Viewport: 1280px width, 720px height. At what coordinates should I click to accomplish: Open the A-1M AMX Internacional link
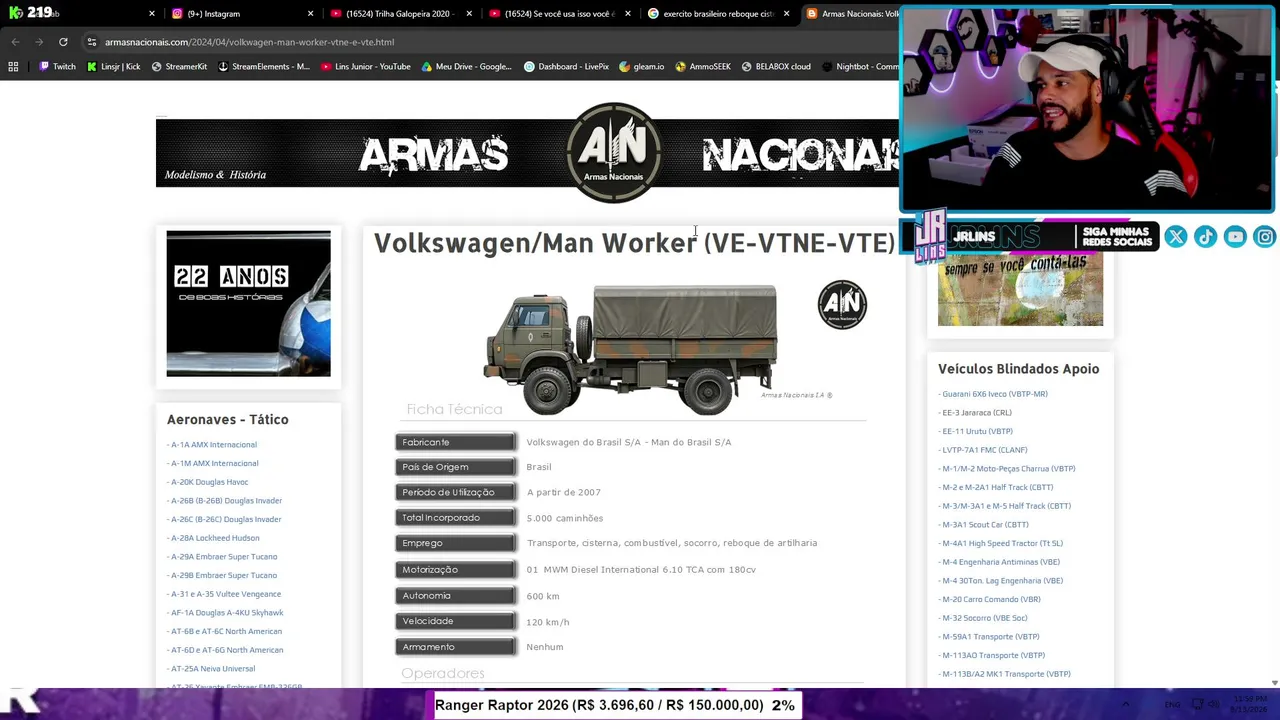click(x=213, y=463)
